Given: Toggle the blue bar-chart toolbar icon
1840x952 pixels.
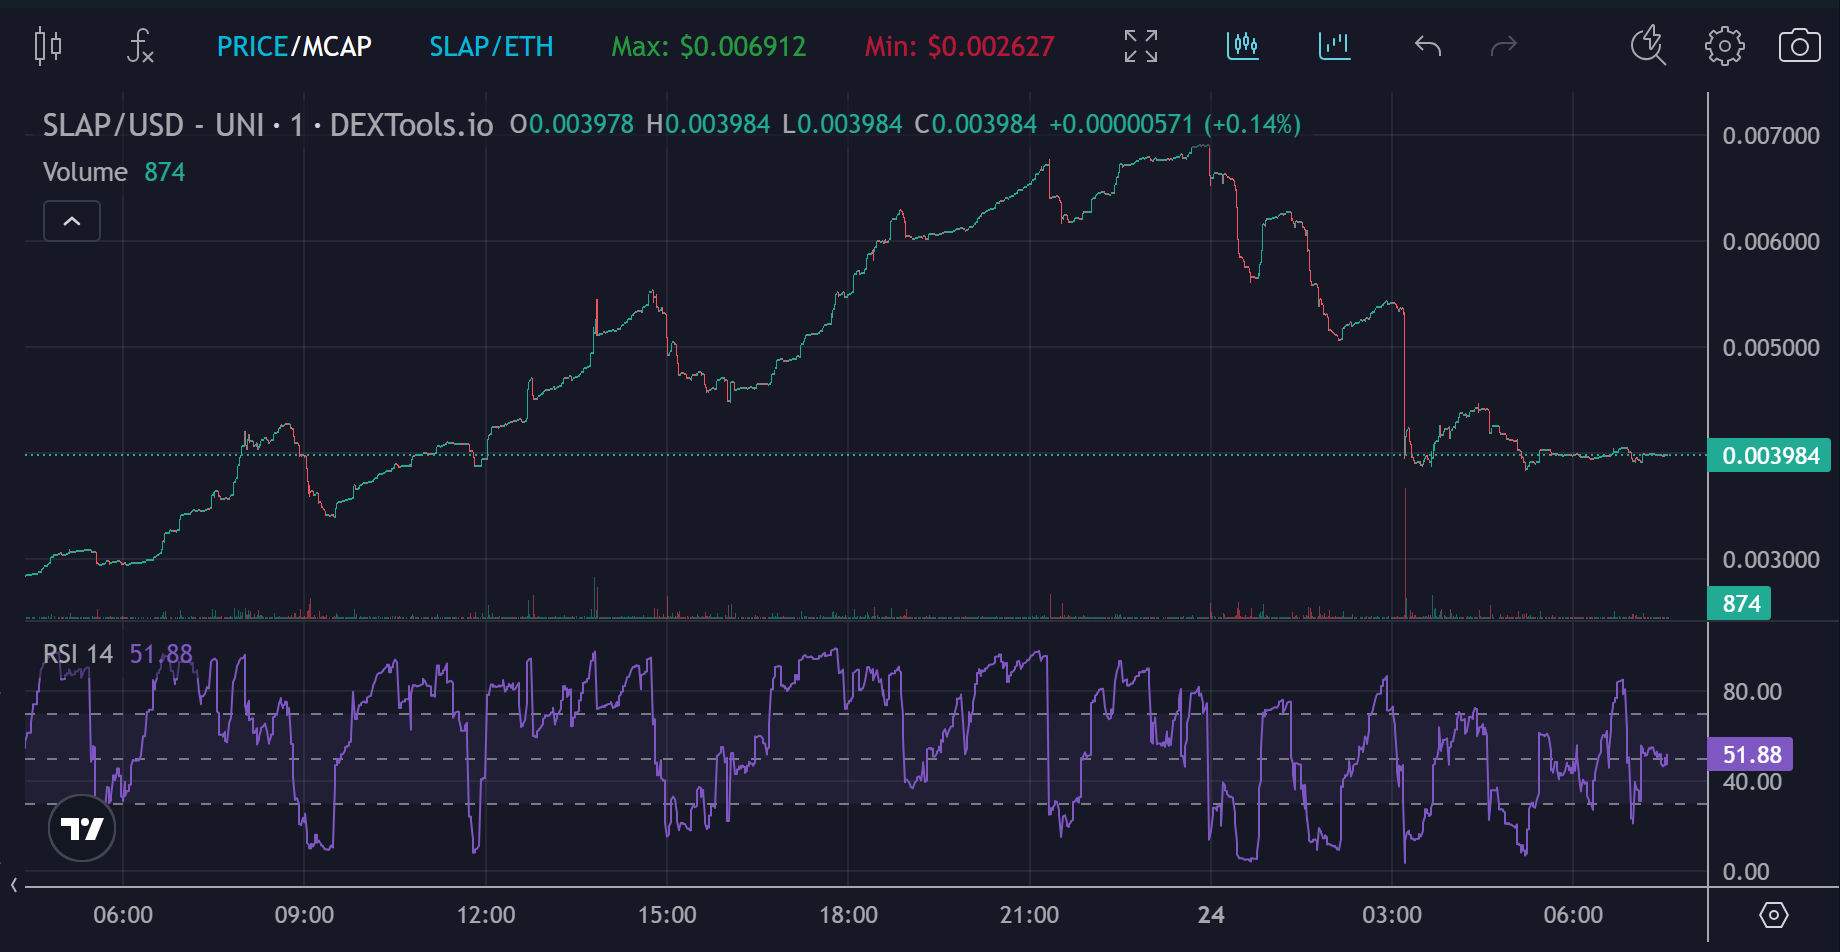Looking at the screenshot, I should (x=1334, y=46).
